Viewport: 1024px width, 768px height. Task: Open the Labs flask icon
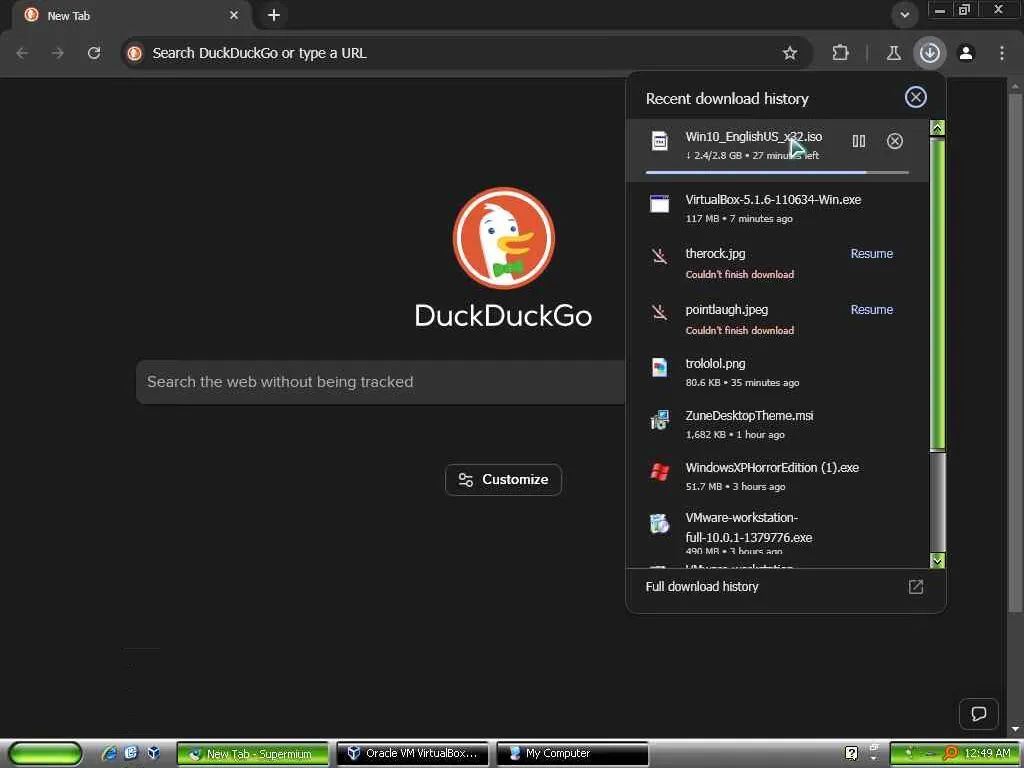pos(893,53)
